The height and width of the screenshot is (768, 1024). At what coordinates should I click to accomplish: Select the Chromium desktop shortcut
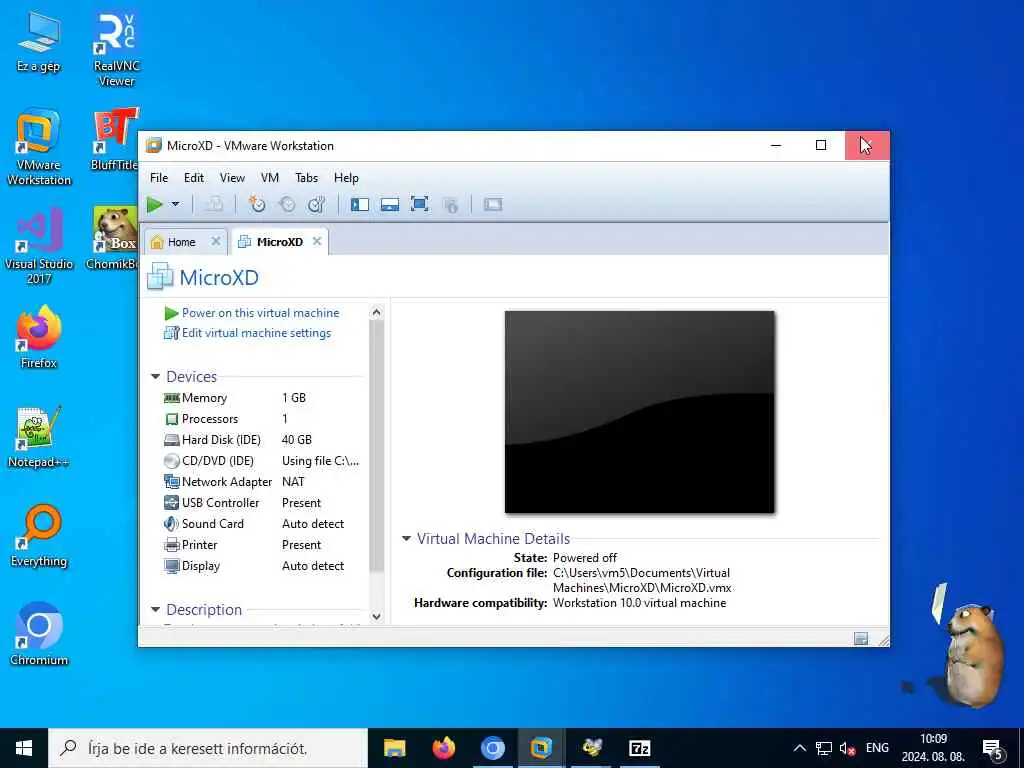pos(39,635)
